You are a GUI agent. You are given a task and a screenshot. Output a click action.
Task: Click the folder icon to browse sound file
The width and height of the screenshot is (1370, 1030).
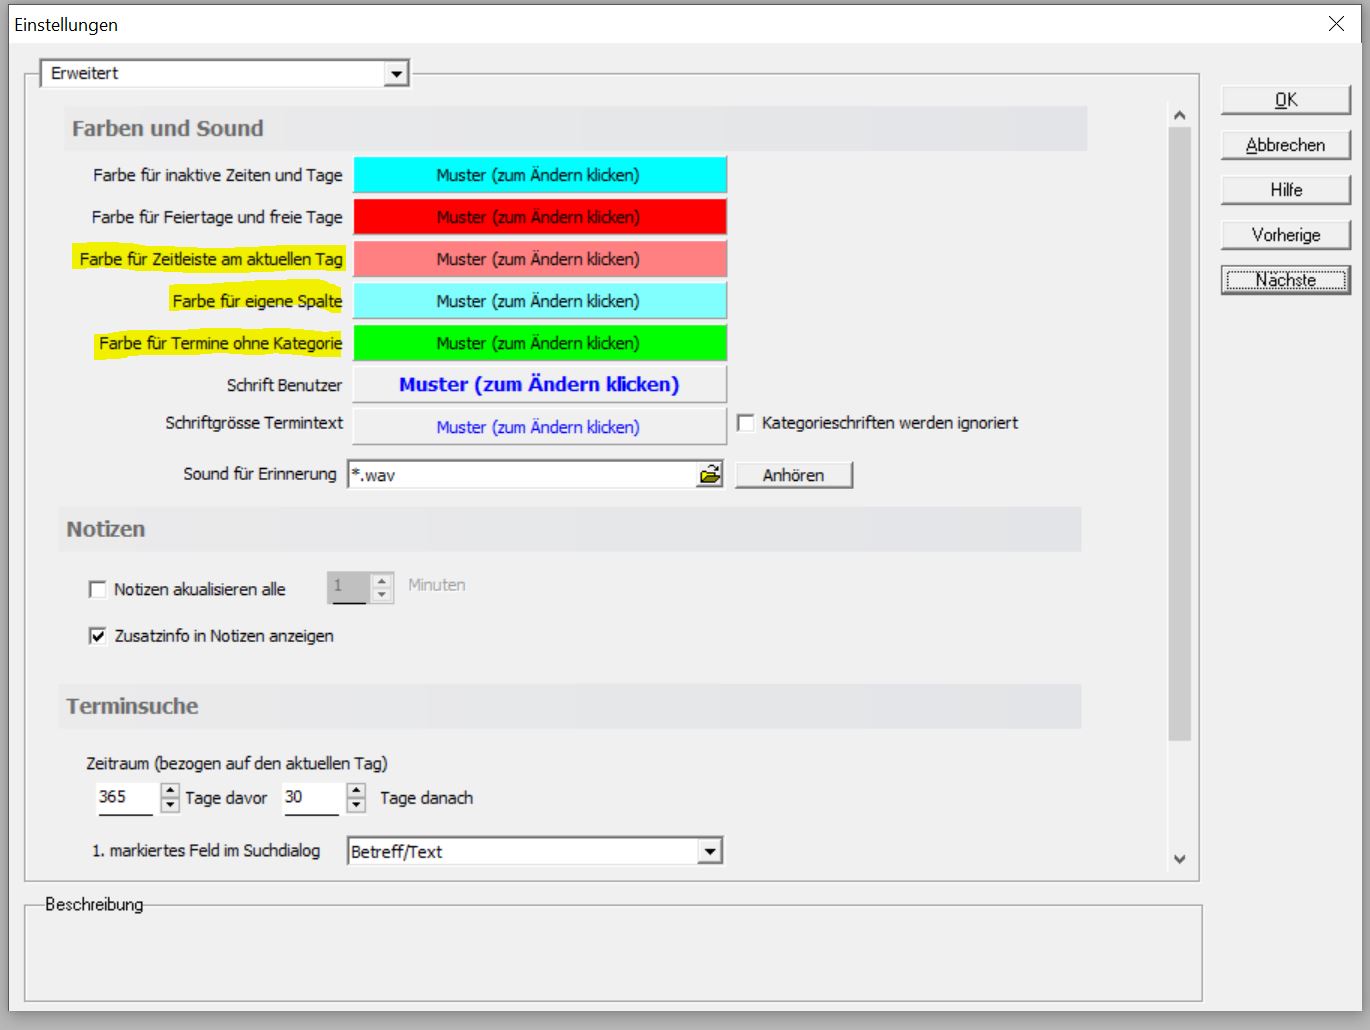pyautogui.click(x=710, y=475)
